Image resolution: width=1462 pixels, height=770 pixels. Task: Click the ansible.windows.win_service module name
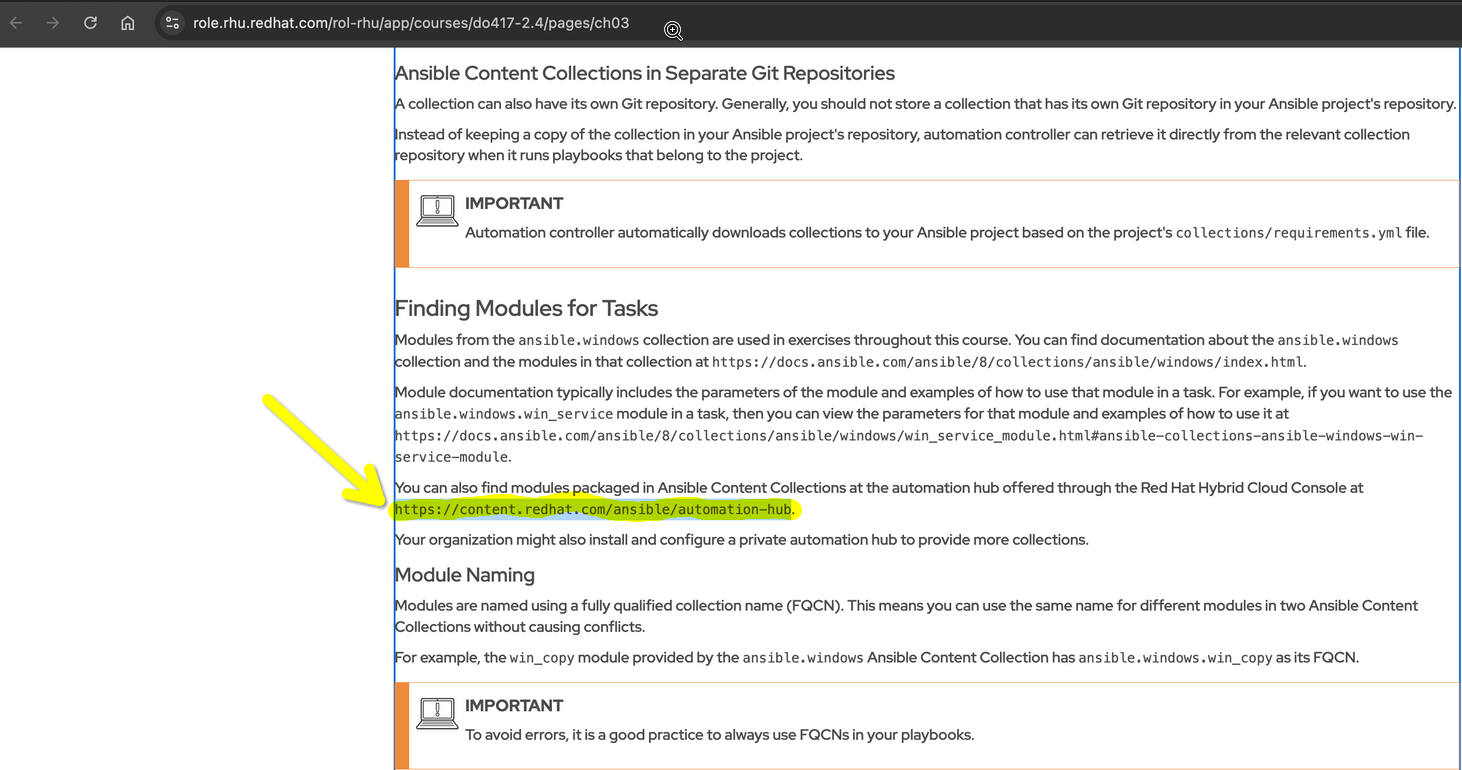pyautogui.click(x=503, y=414)
